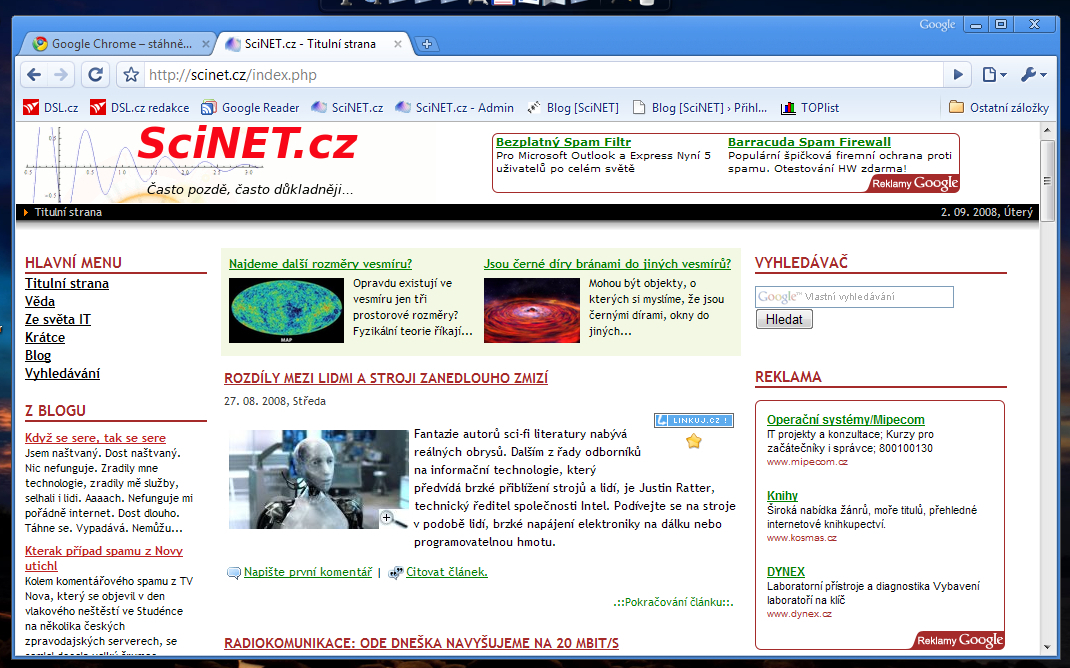This screenshot has width=1070, height=668.
Task: Open the wrench settings menu
Action: pyautogui.click(x=1033, y=74)
